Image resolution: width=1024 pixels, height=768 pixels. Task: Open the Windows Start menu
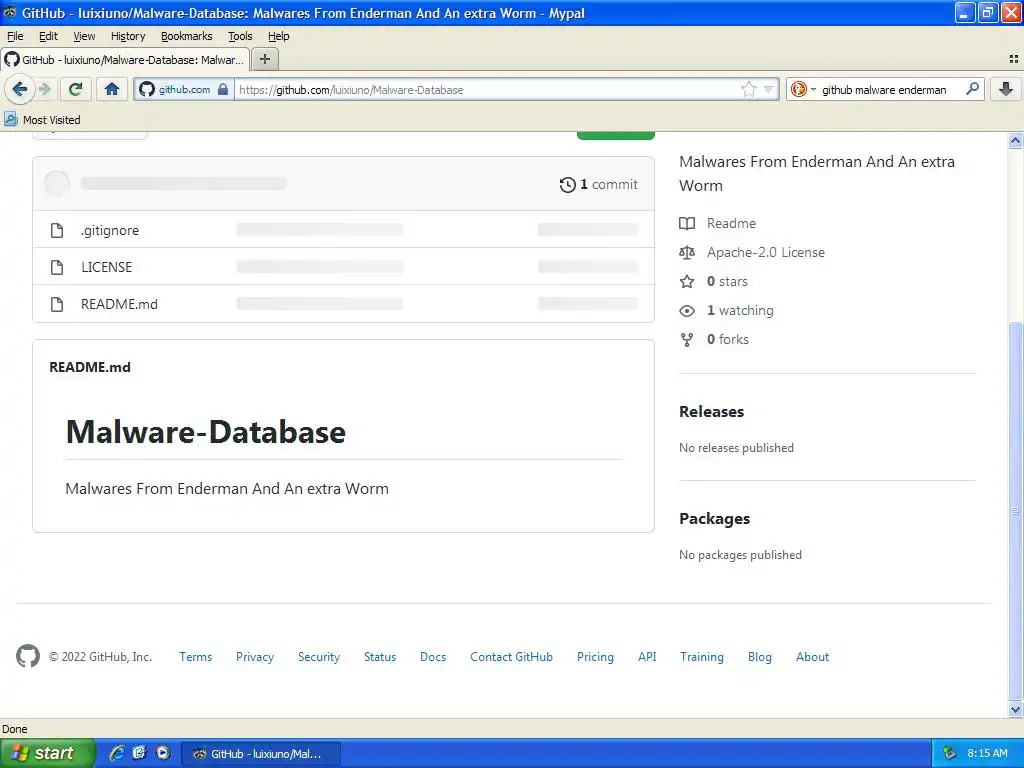point(46,753)
